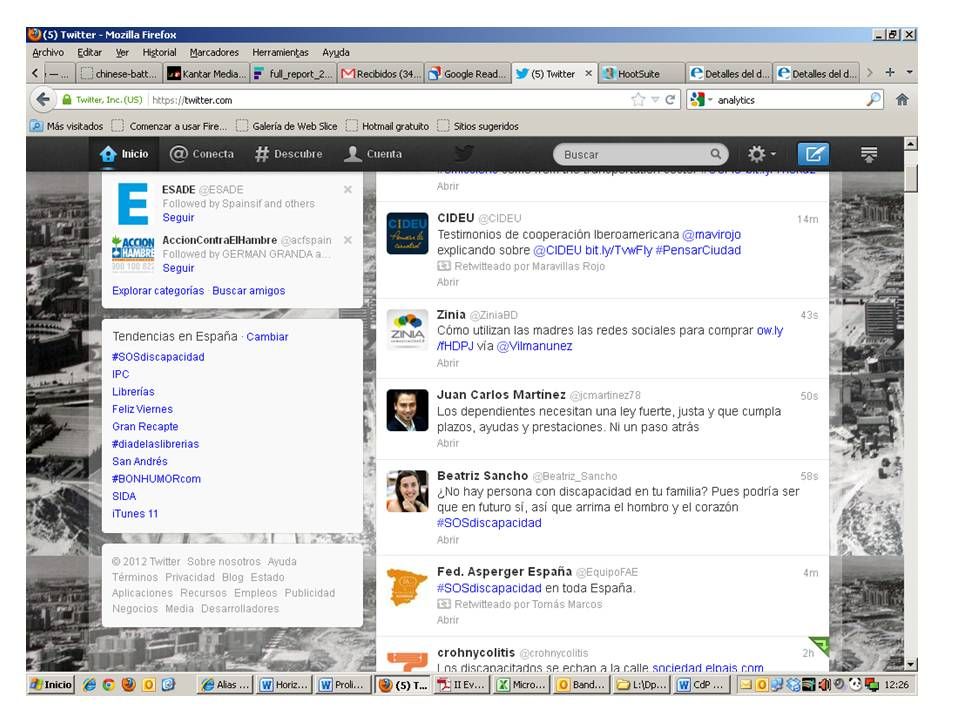
Task: Open the Marcadores menu
Action: pyautogui.click(x=214, y=53)
